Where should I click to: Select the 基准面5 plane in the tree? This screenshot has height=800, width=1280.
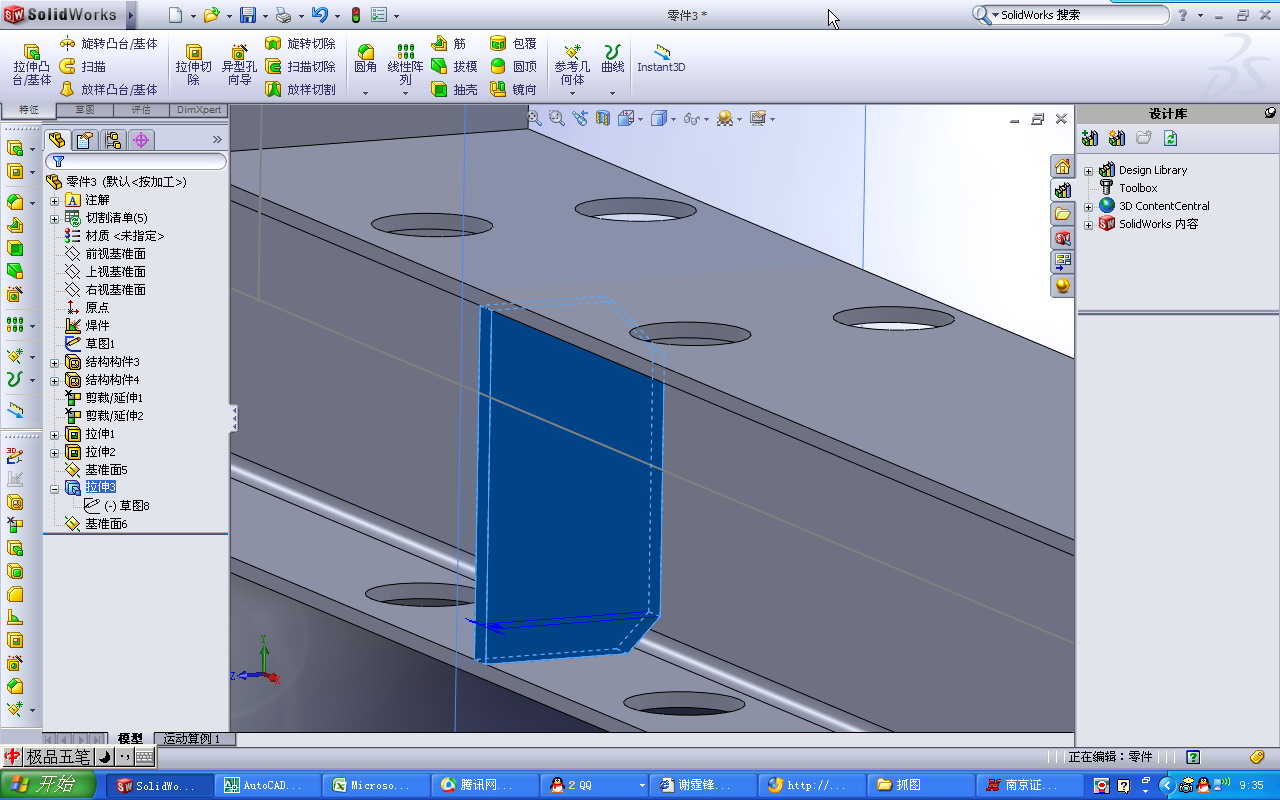106,470
